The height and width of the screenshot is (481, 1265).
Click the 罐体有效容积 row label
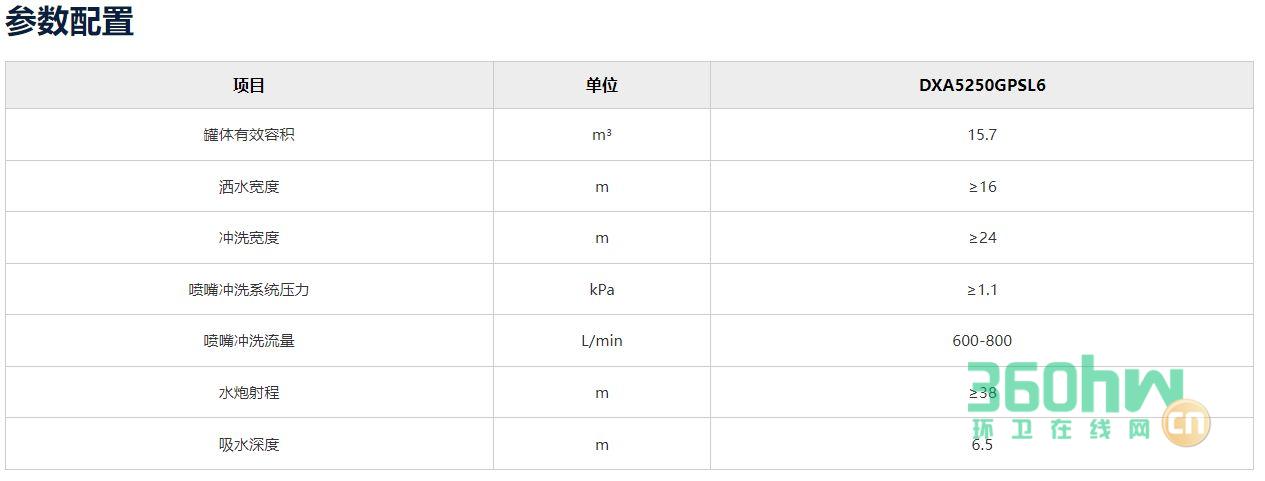coord(249,135)
